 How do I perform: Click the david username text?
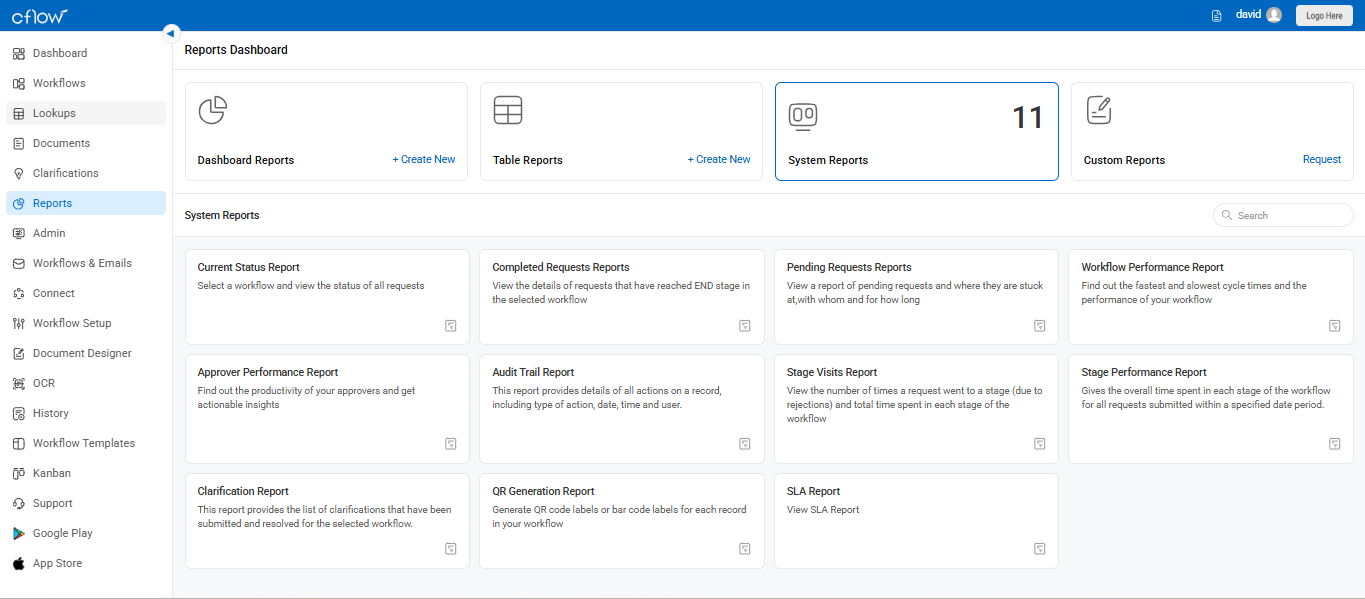click(x=1248, y=14)
